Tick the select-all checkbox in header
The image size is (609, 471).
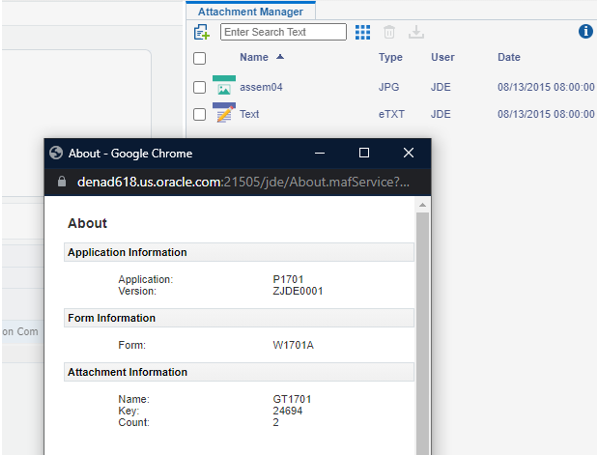pos(199,58)
